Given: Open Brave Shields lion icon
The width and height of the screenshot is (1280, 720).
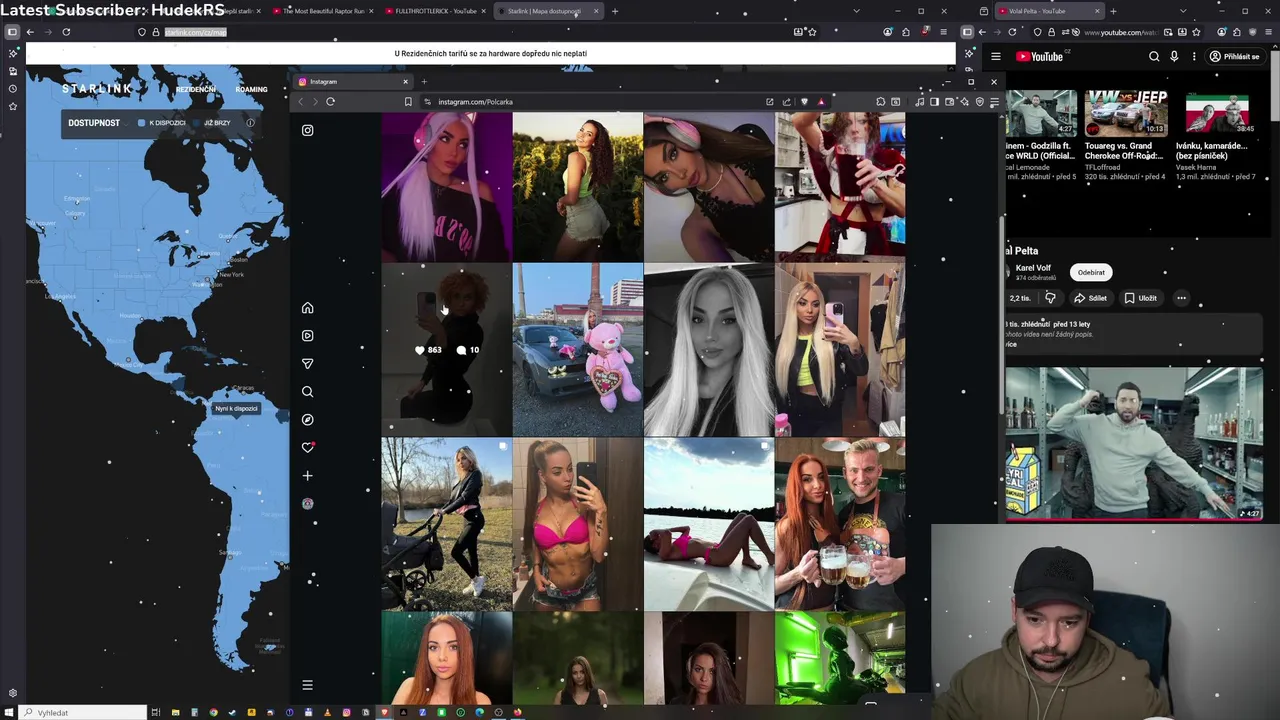Looking at the screenshot, I should [x=804, y=101].
